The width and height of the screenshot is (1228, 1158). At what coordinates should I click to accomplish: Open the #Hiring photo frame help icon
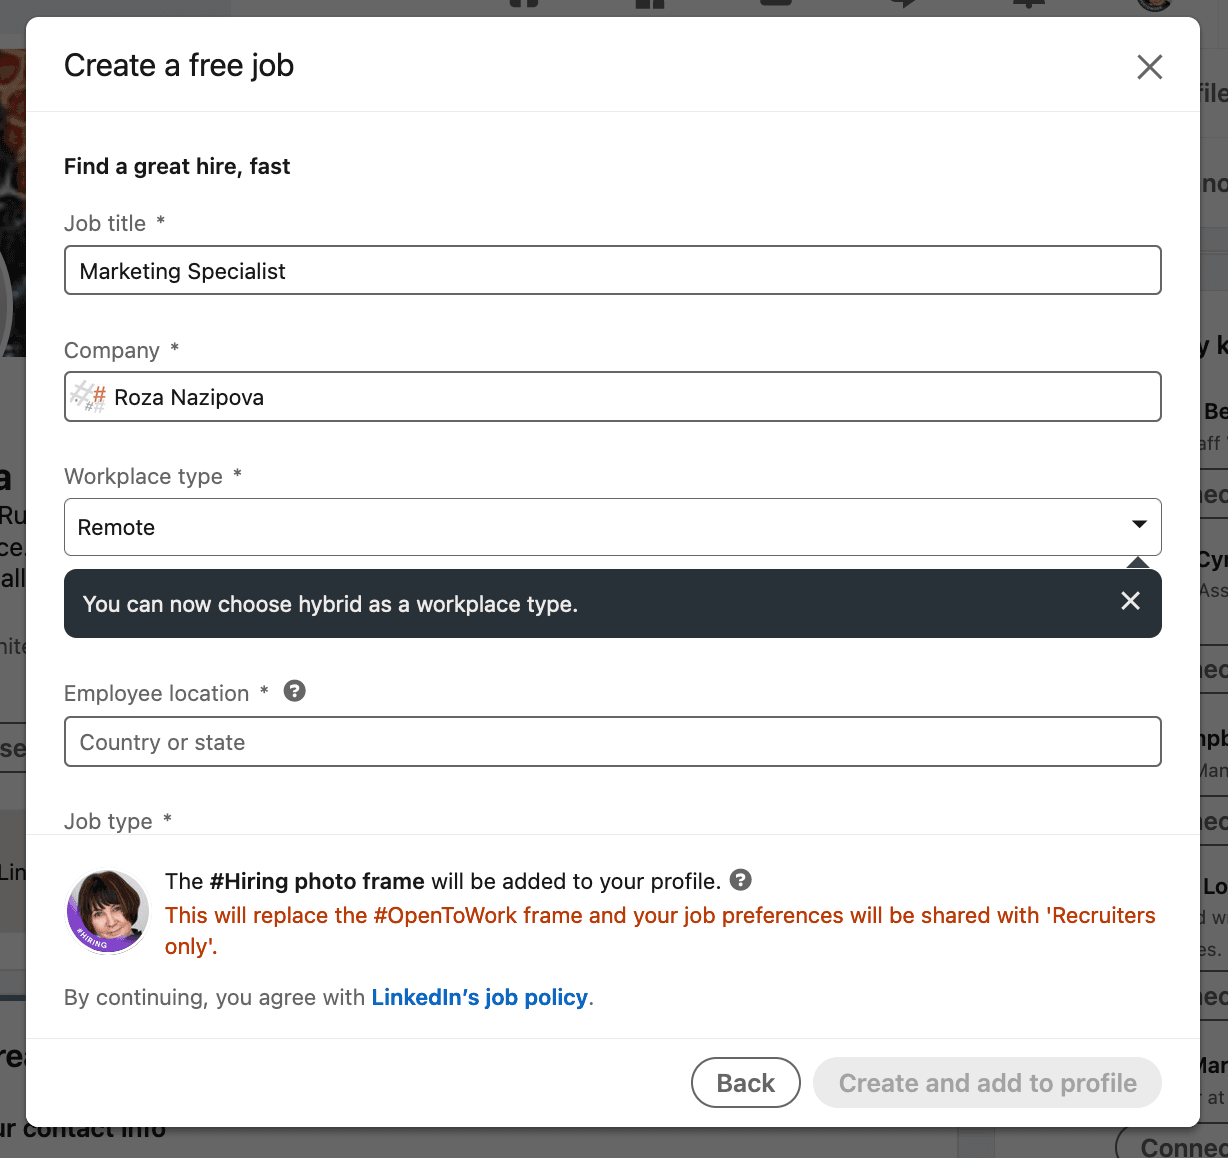click(740, 880)
